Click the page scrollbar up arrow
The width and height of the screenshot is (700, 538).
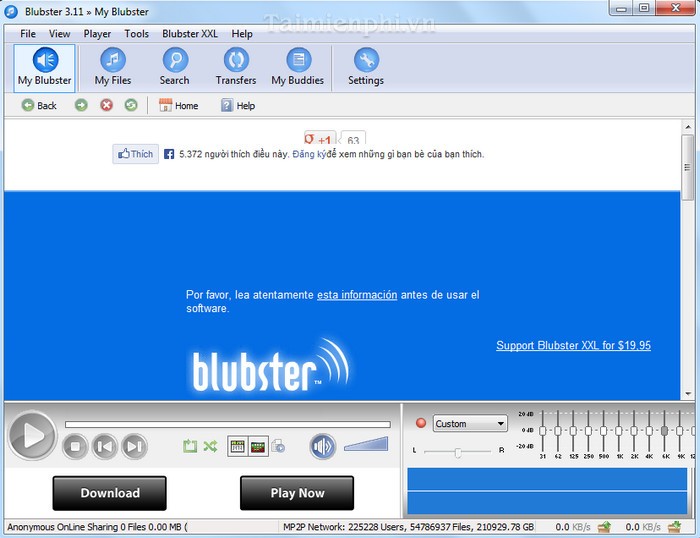[x=688, y=127]
